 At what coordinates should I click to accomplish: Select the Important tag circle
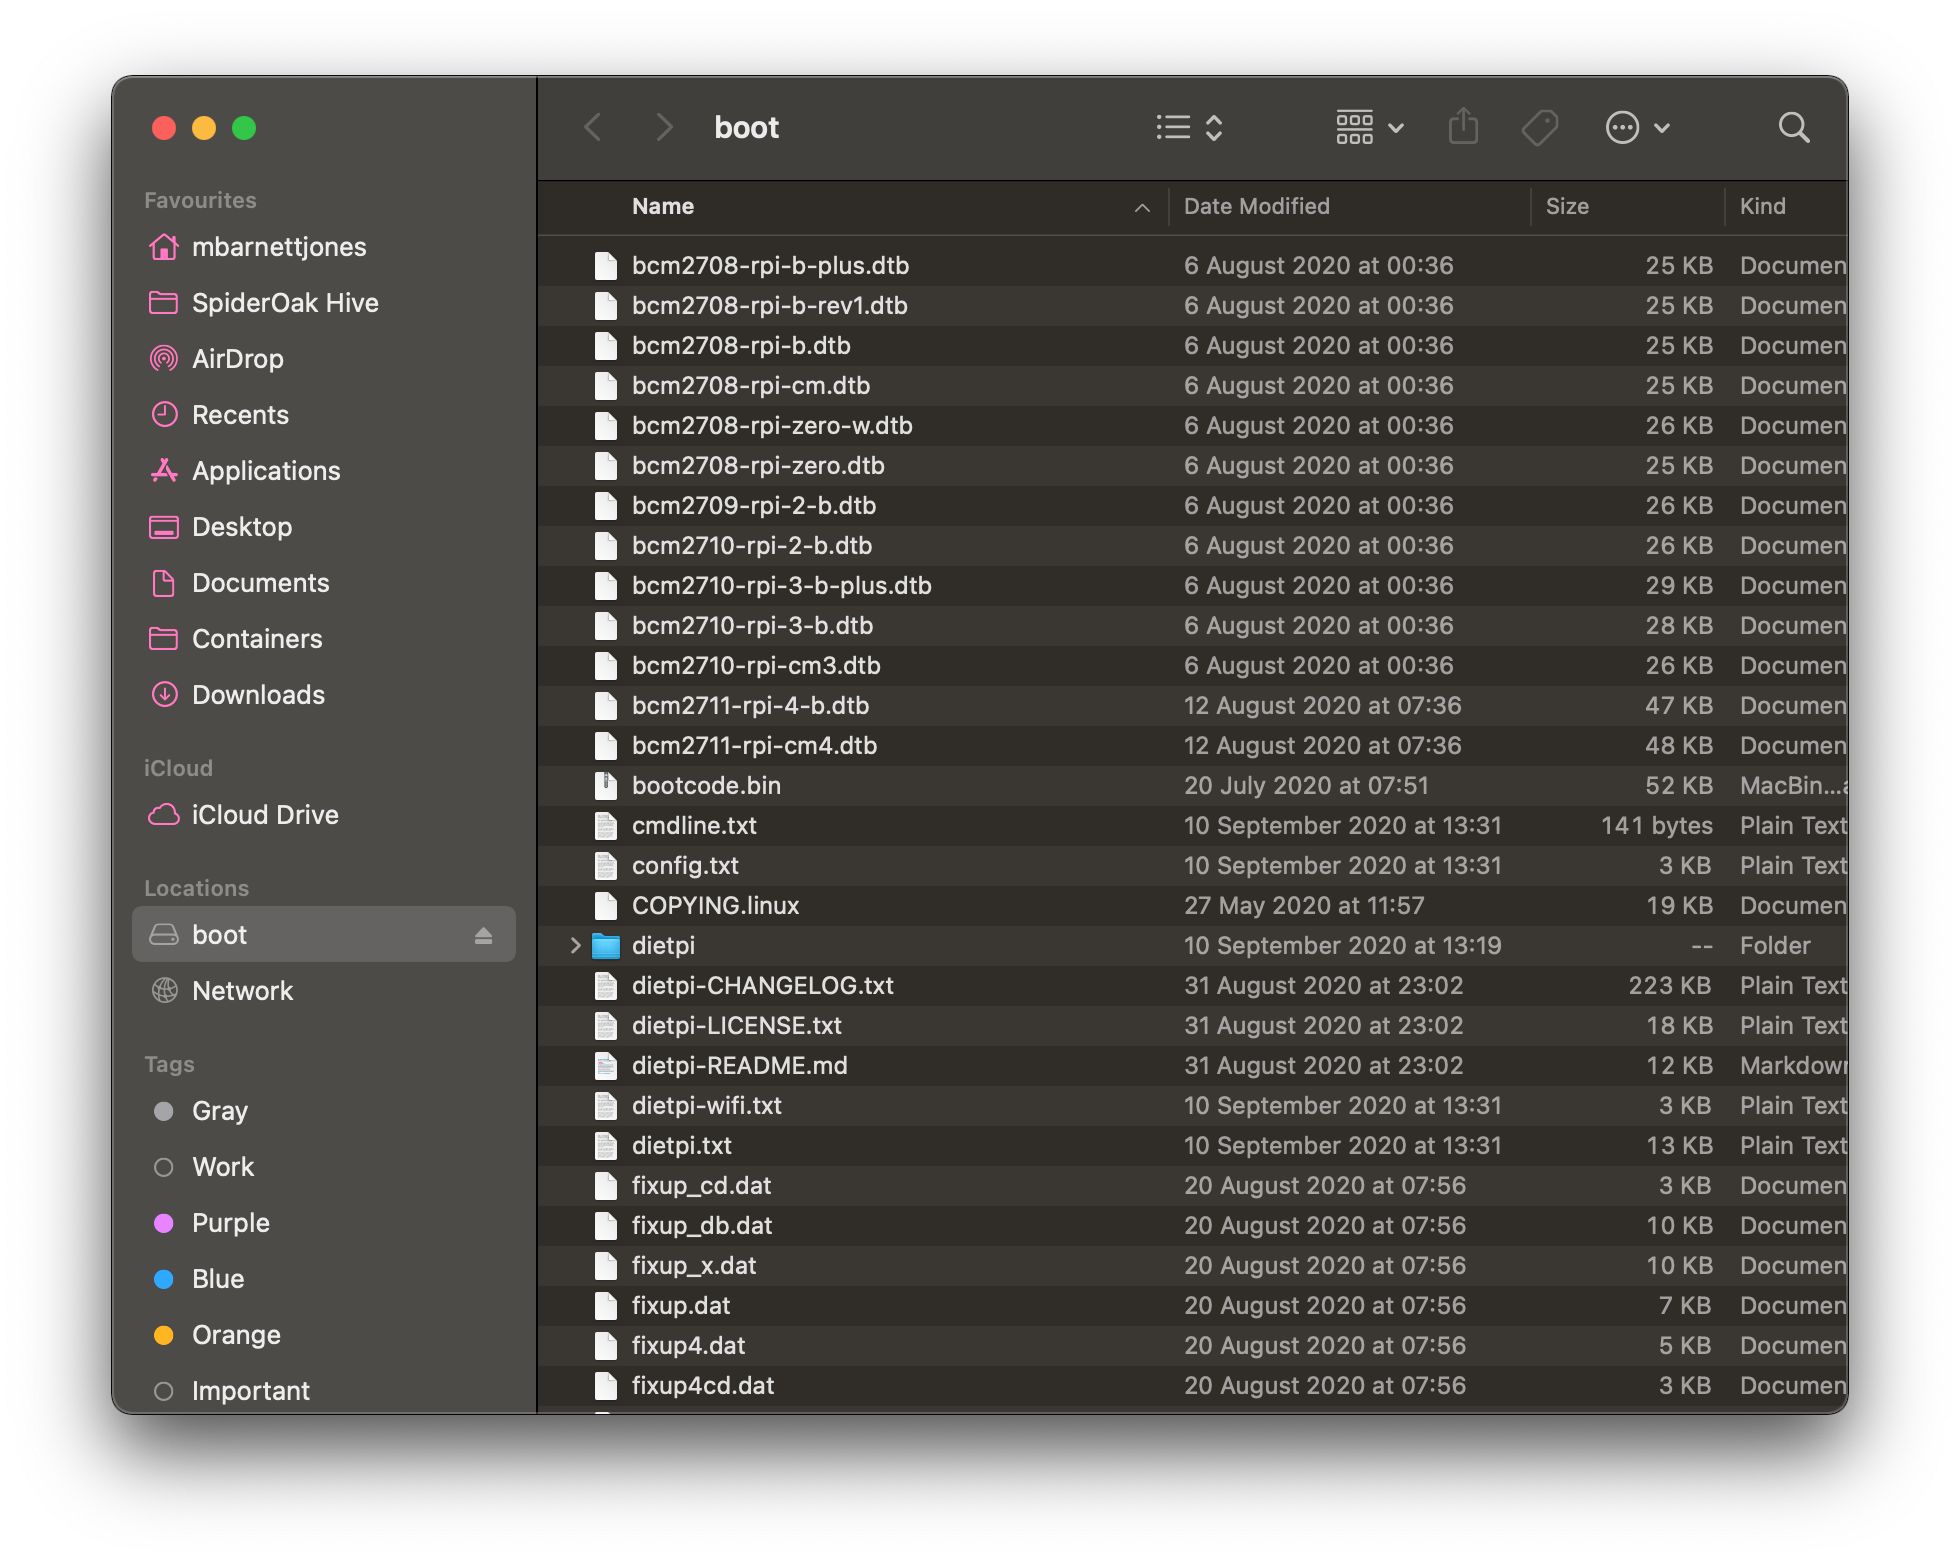tap(165, 1390)
